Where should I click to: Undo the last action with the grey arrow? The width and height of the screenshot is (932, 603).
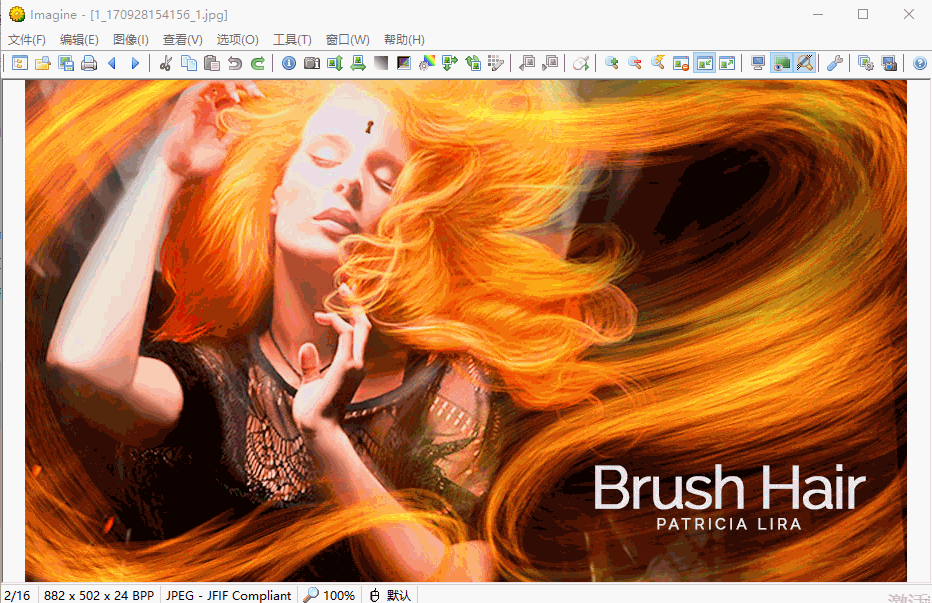(x=235, y=63)
